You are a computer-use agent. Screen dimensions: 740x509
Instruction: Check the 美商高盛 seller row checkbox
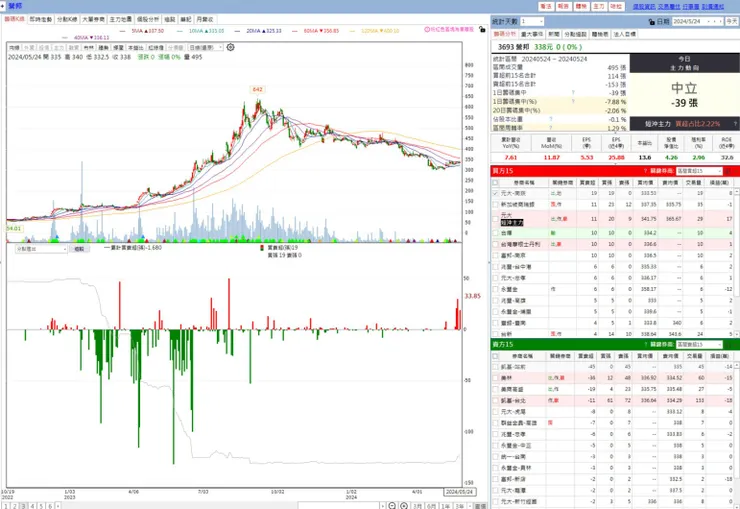(495, 389)
